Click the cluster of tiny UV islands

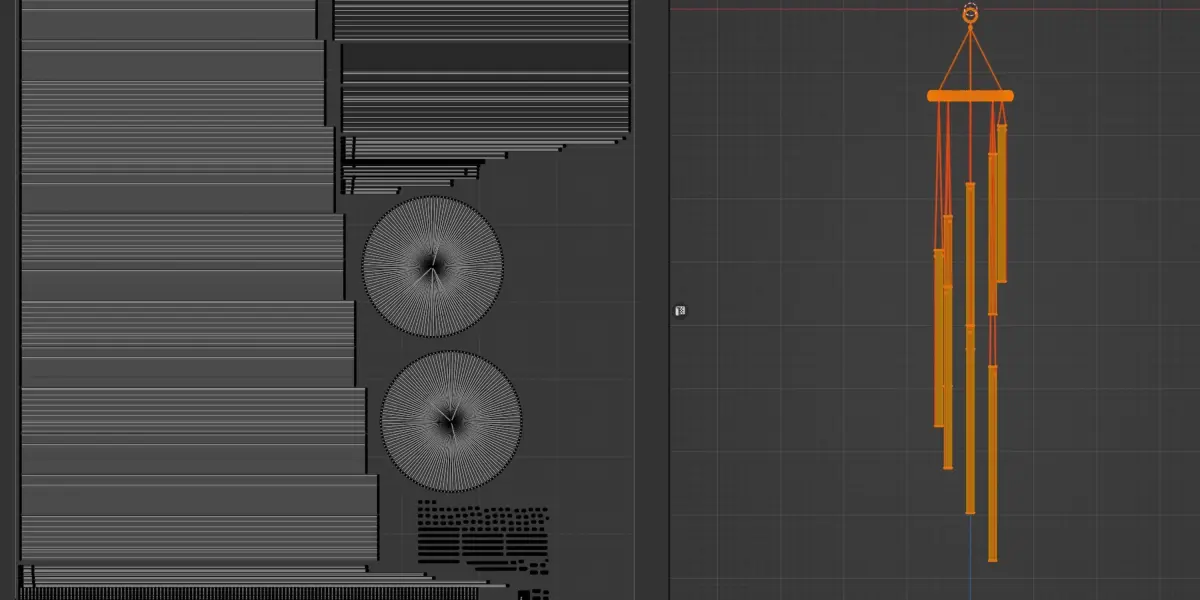click(484, 536)
